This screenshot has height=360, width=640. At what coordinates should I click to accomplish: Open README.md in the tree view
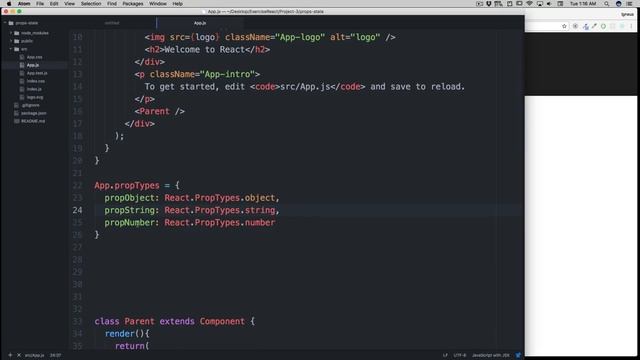coord(33,121)
